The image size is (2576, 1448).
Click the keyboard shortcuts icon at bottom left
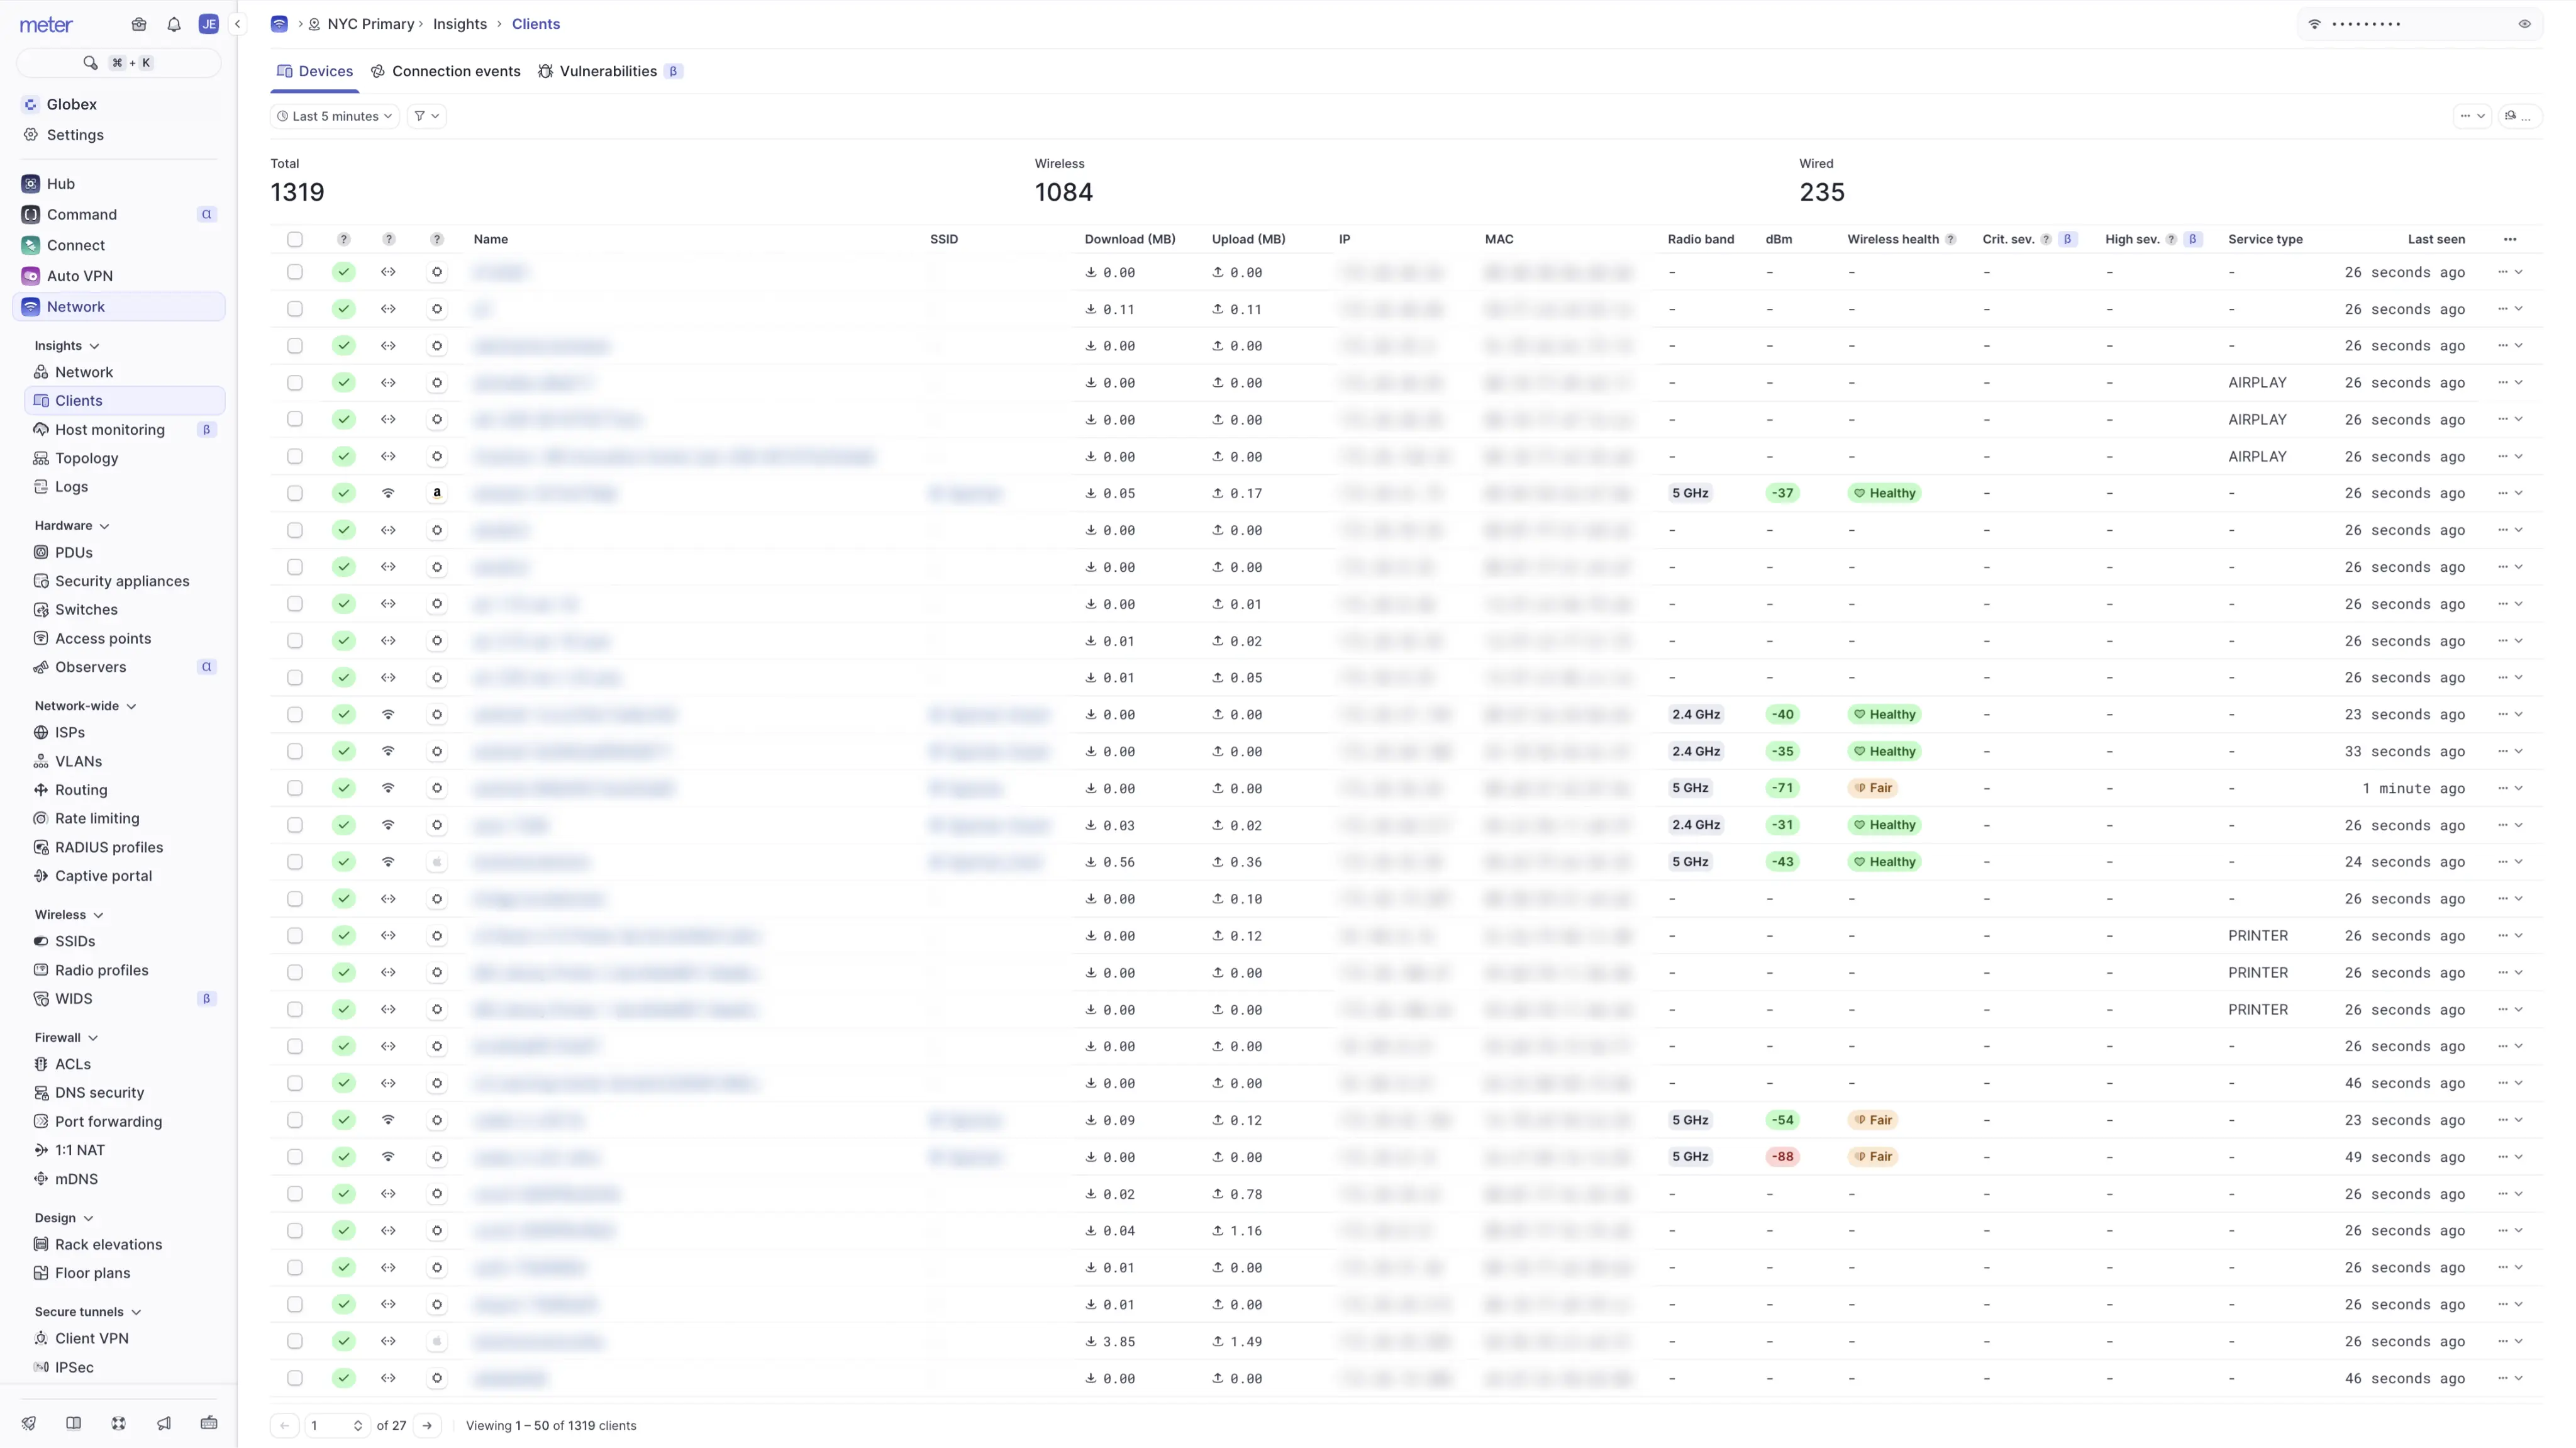click(209, 1423)
